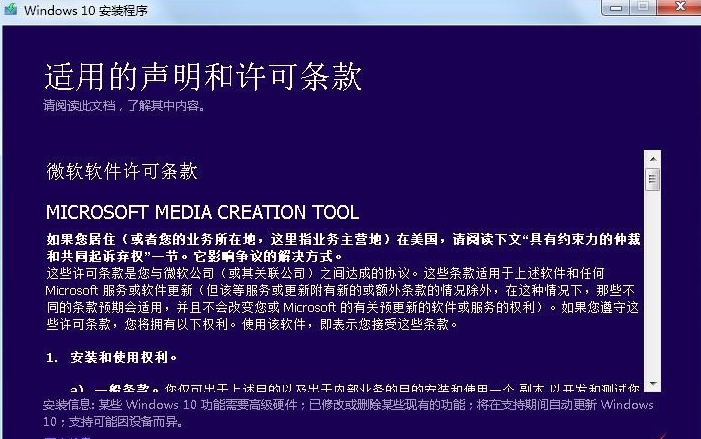
Task: Maximize the Windows 10 安装程序 window
Action: [x=642, y=8]
